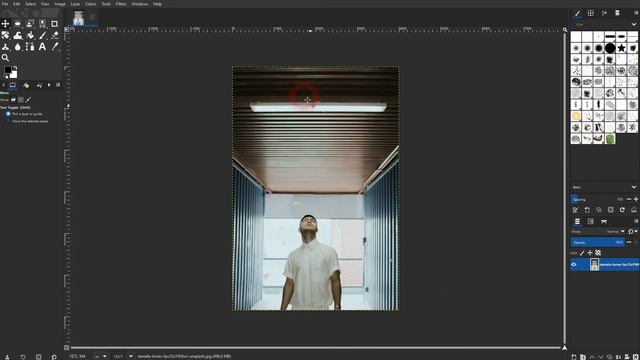Toggle lock pixels for the layer
The width and height of the screenshot is (640, 360).
(582, 253)
